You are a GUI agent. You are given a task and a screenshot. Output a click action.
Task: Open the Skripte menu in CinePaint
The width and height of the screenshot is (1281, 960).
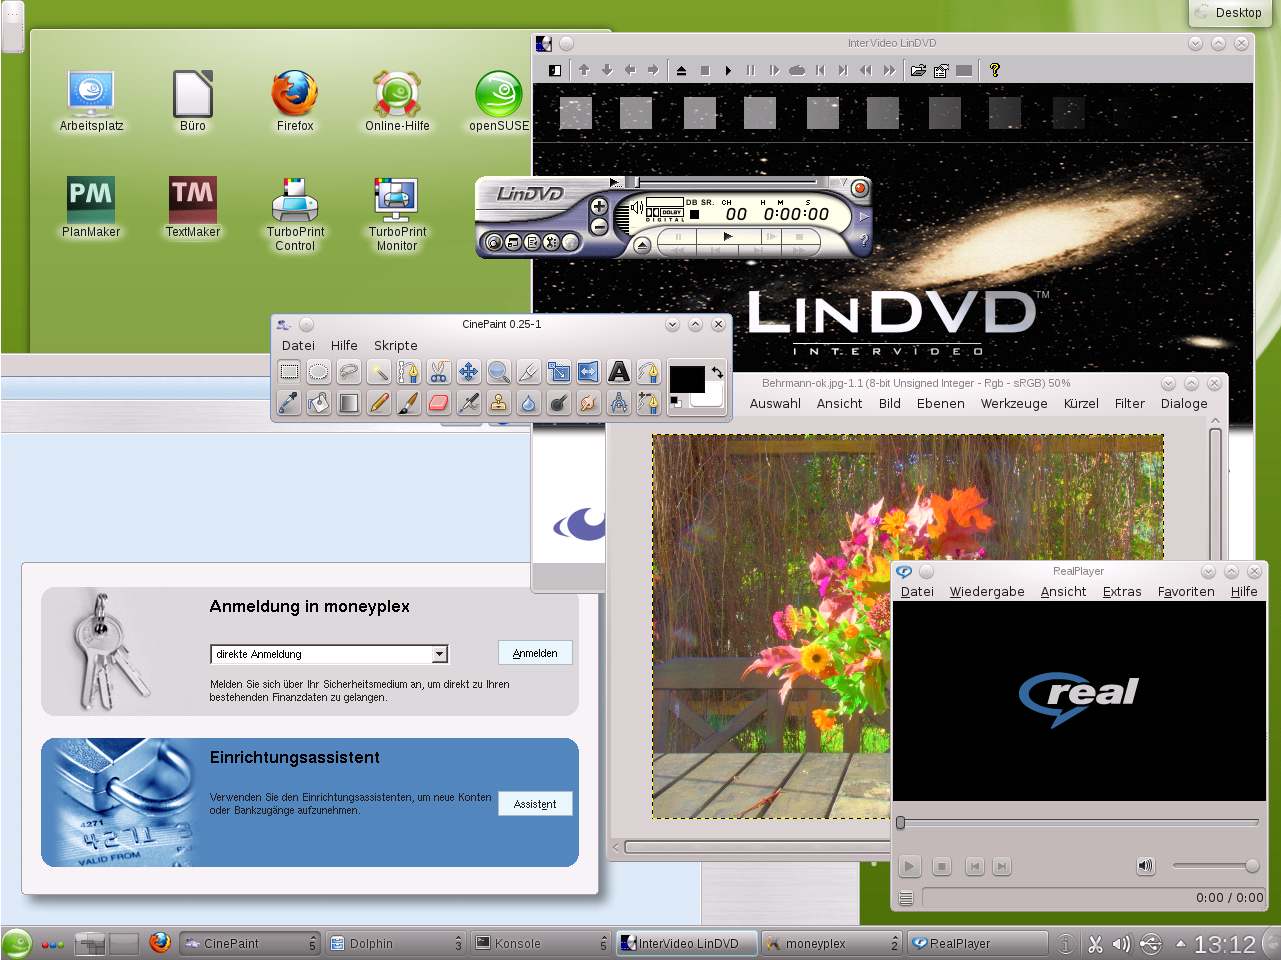(x=396, y=345)
